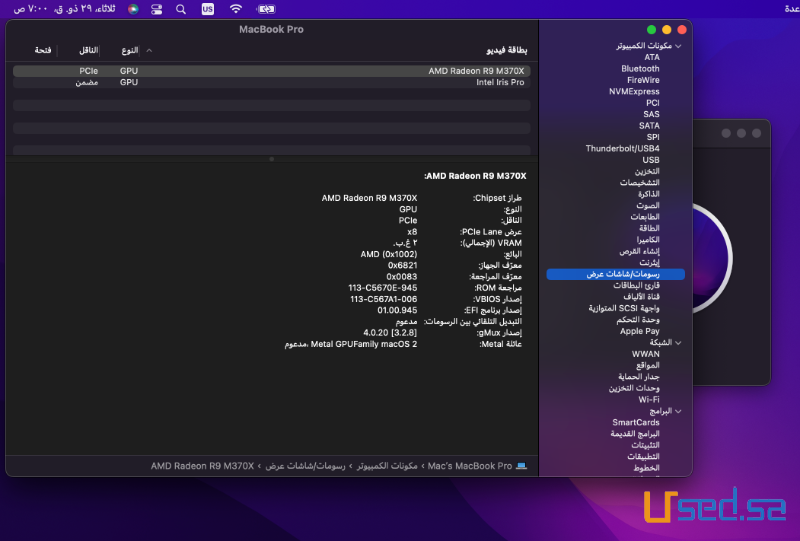The width and height of the screenshot is (800, 541).
Task: Select Thunderbolt/USB4 in the sidebar
Action: (622, 149)
